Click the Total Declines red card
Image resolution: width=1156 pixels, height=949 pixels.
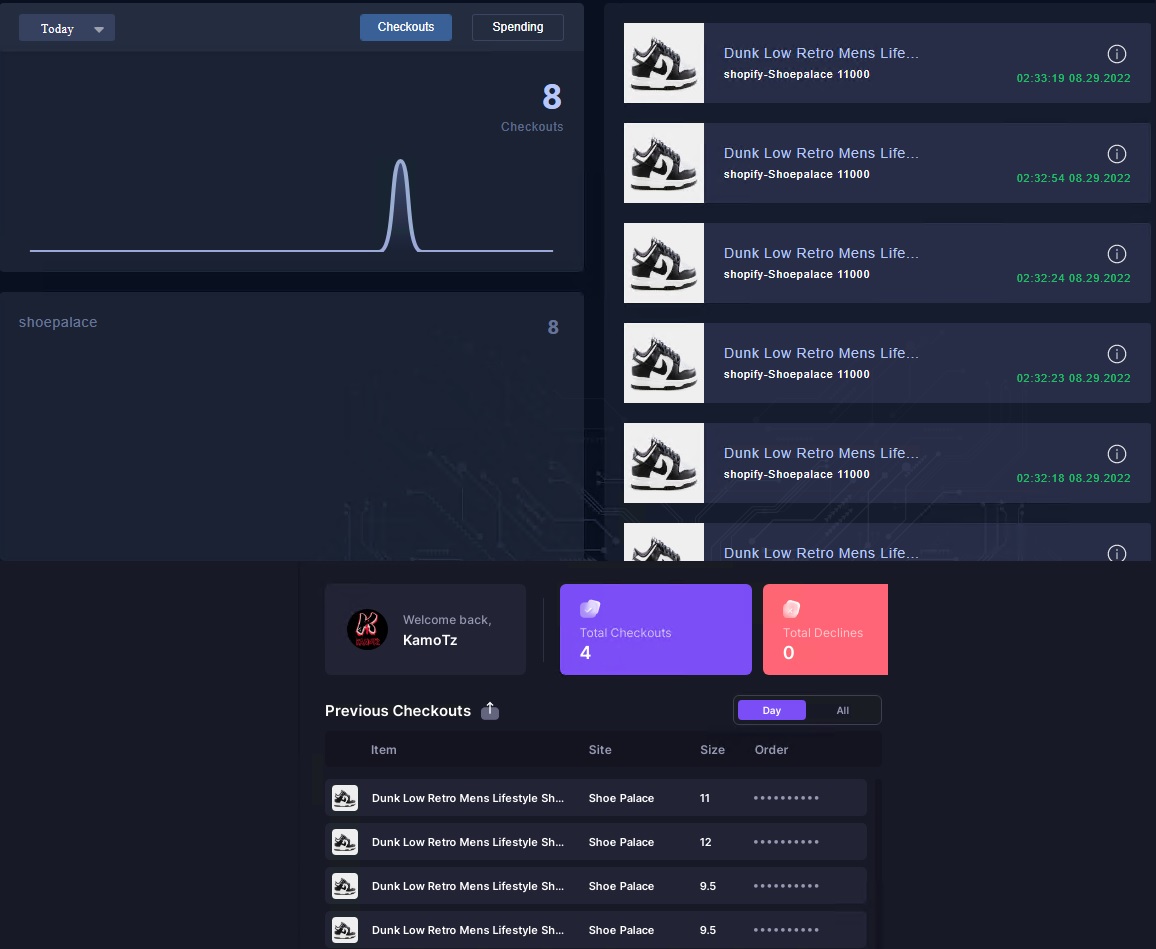825,629
